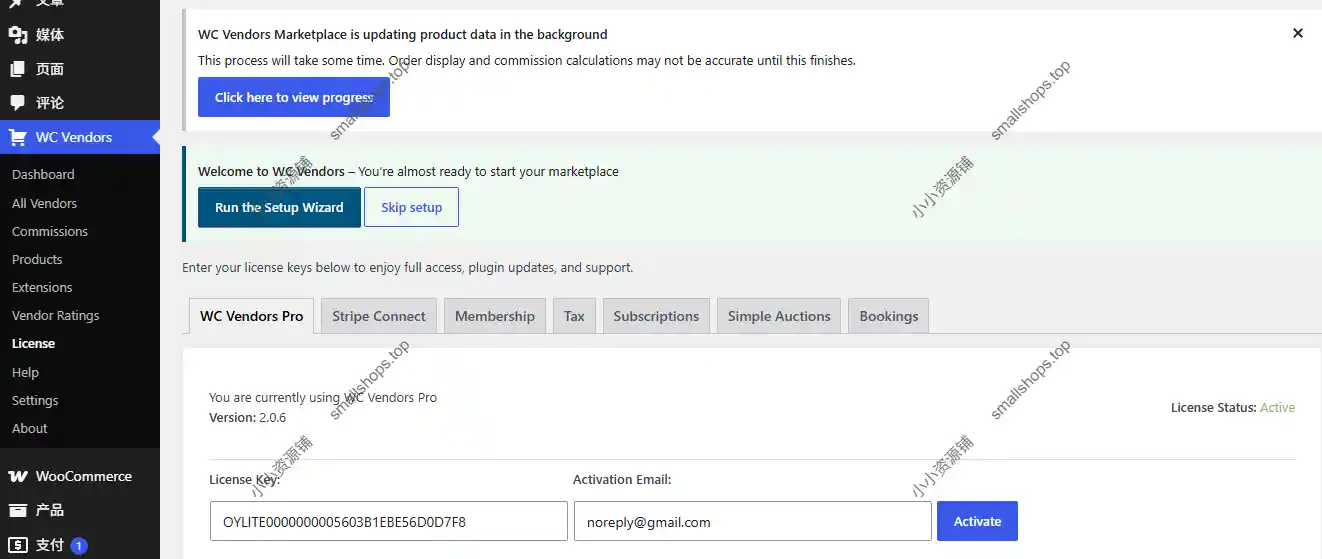Image resolution: width=1322 pixels, height=559 pixels.
Task: Click the 支付 notification badge showing 1
Action: click(79, 546)
